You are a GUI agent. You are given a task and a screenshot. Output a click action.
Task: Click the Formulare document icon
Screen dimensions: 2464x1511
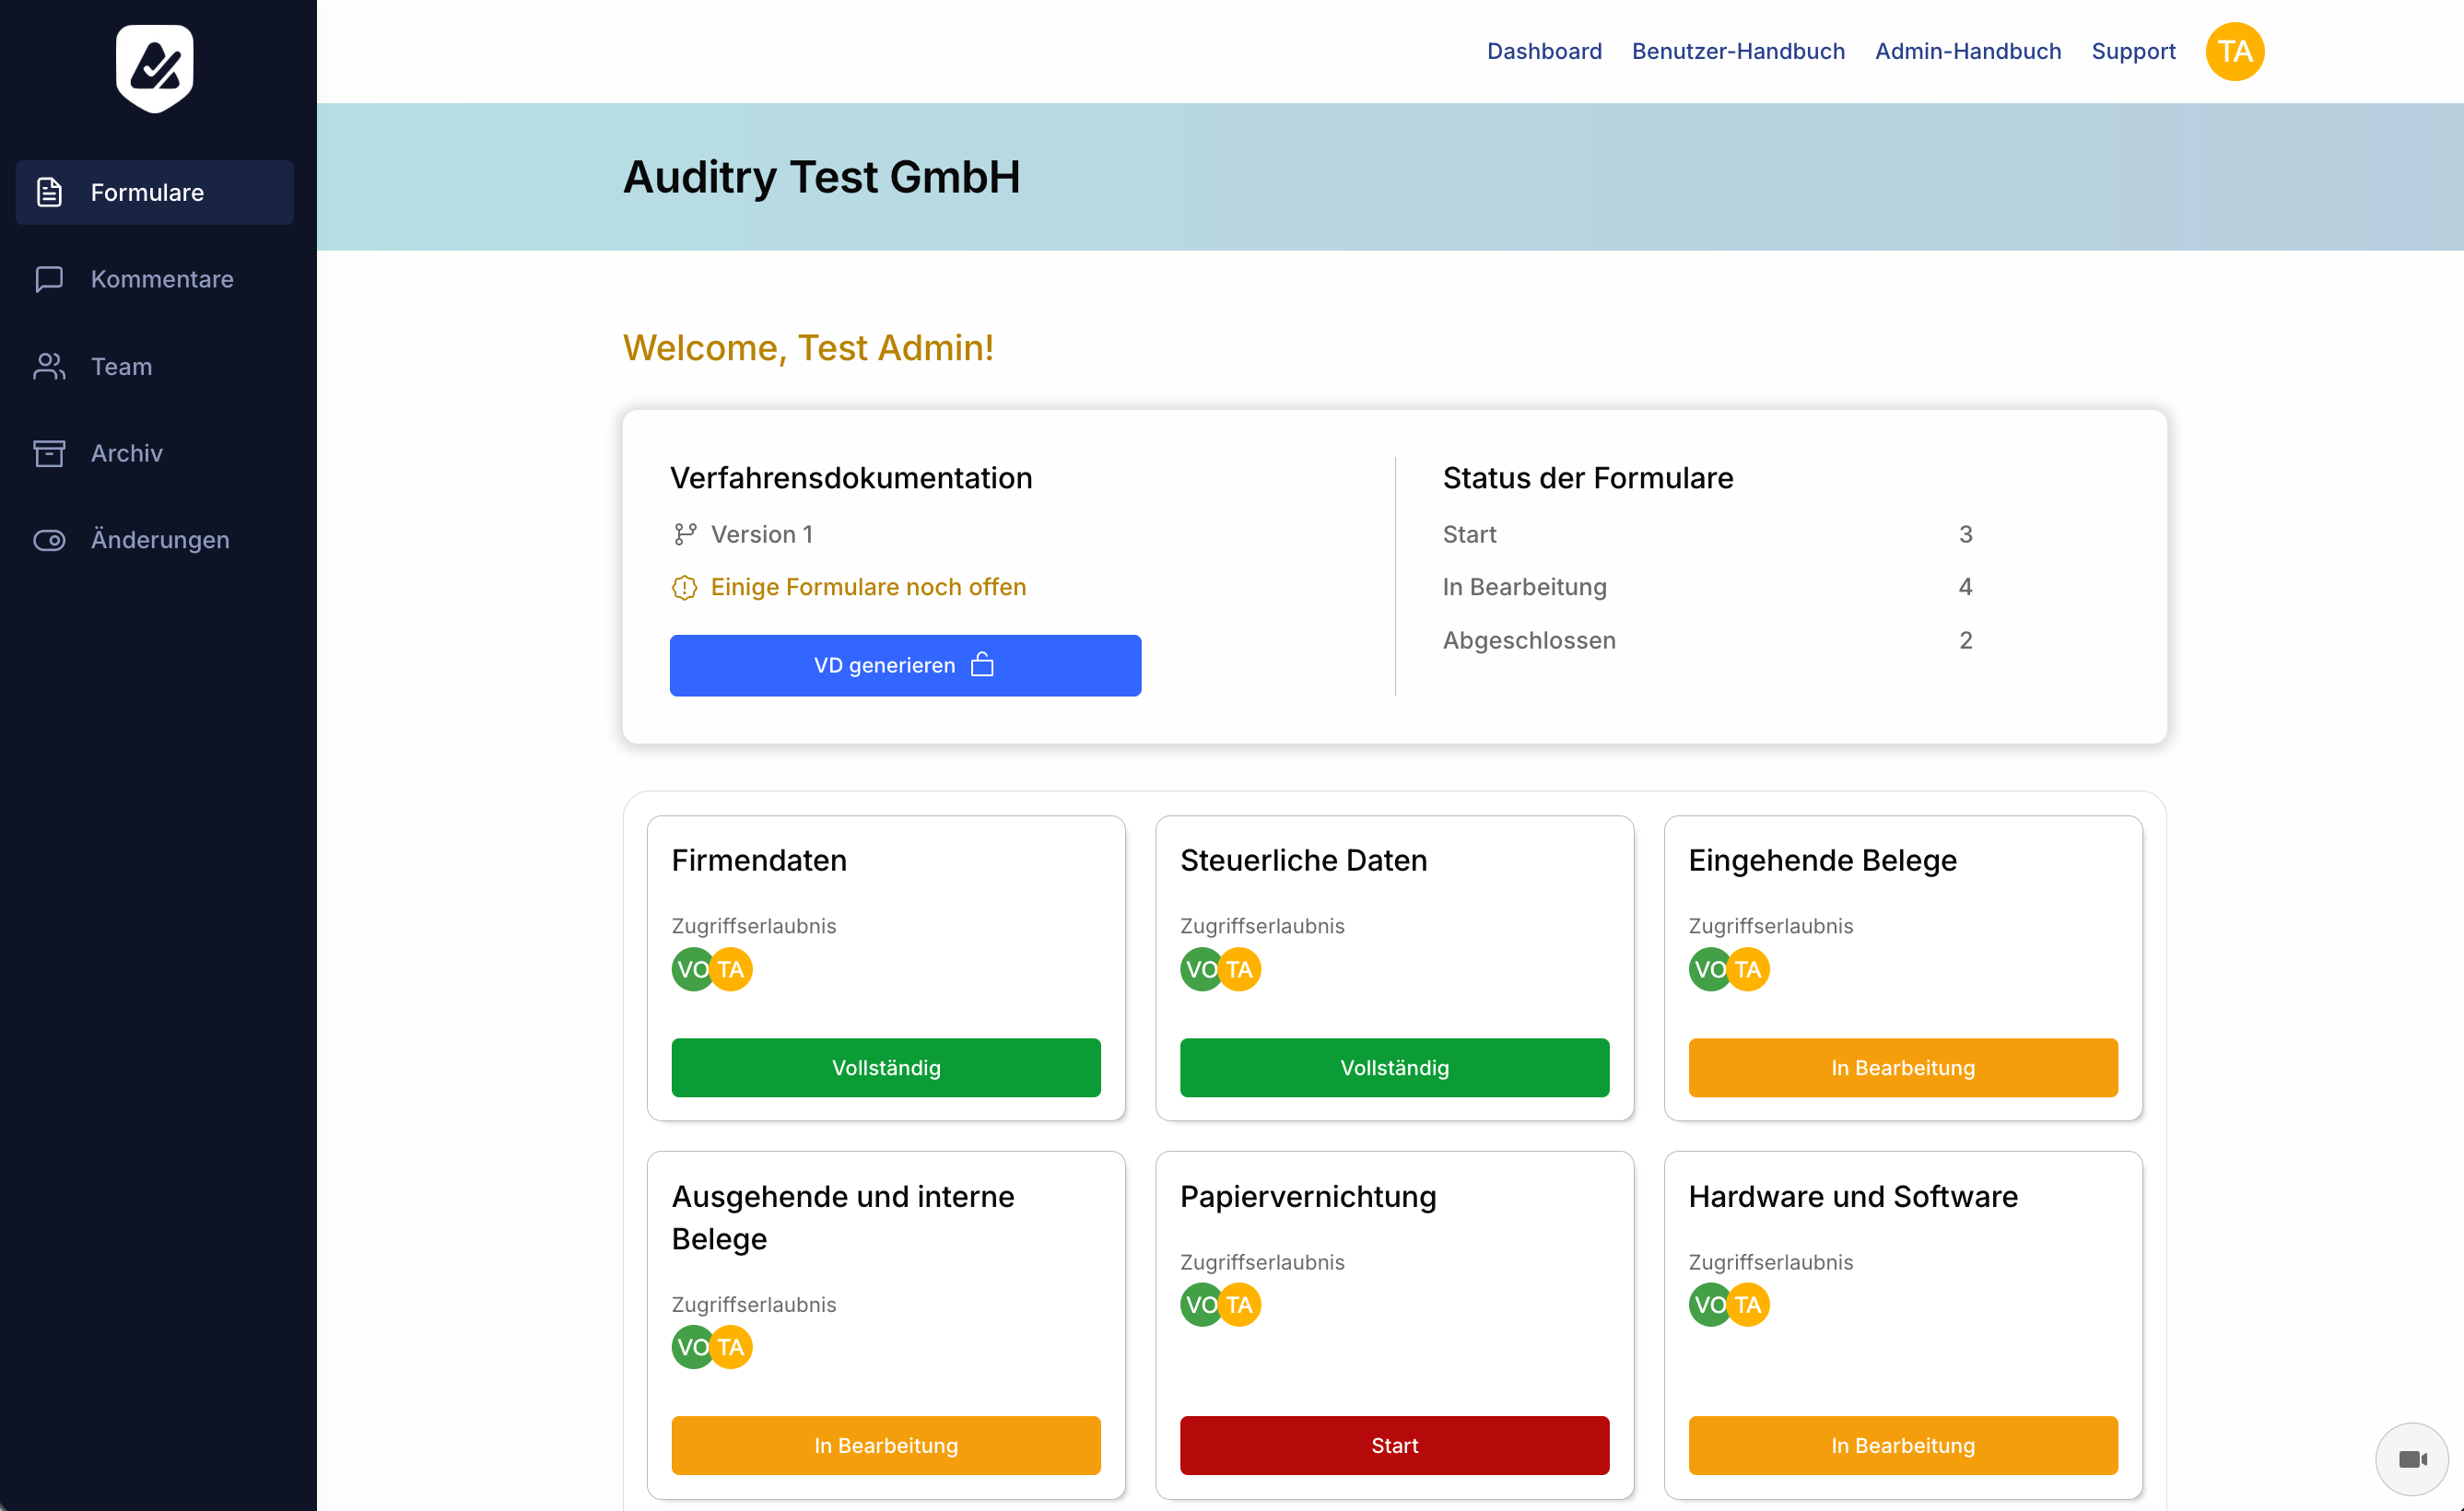[x=49, y=192]
